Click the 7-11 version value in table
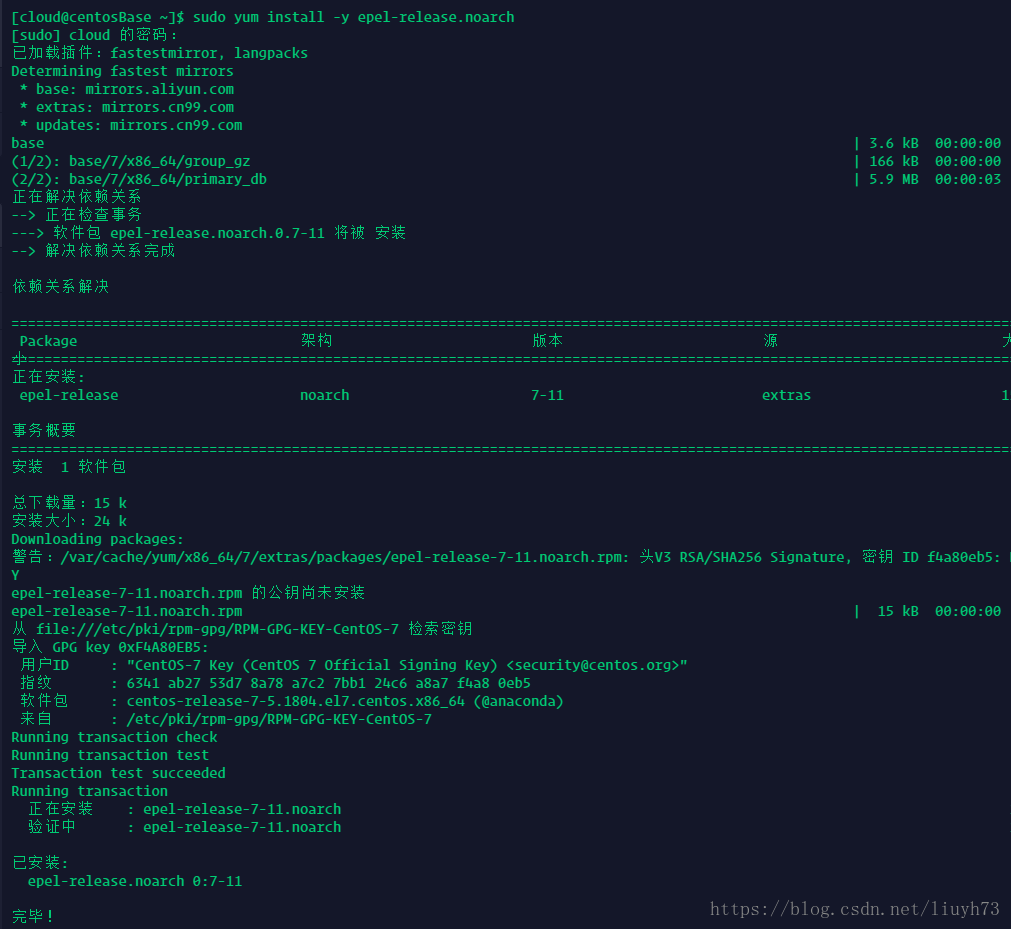 [x=547, y=395]
